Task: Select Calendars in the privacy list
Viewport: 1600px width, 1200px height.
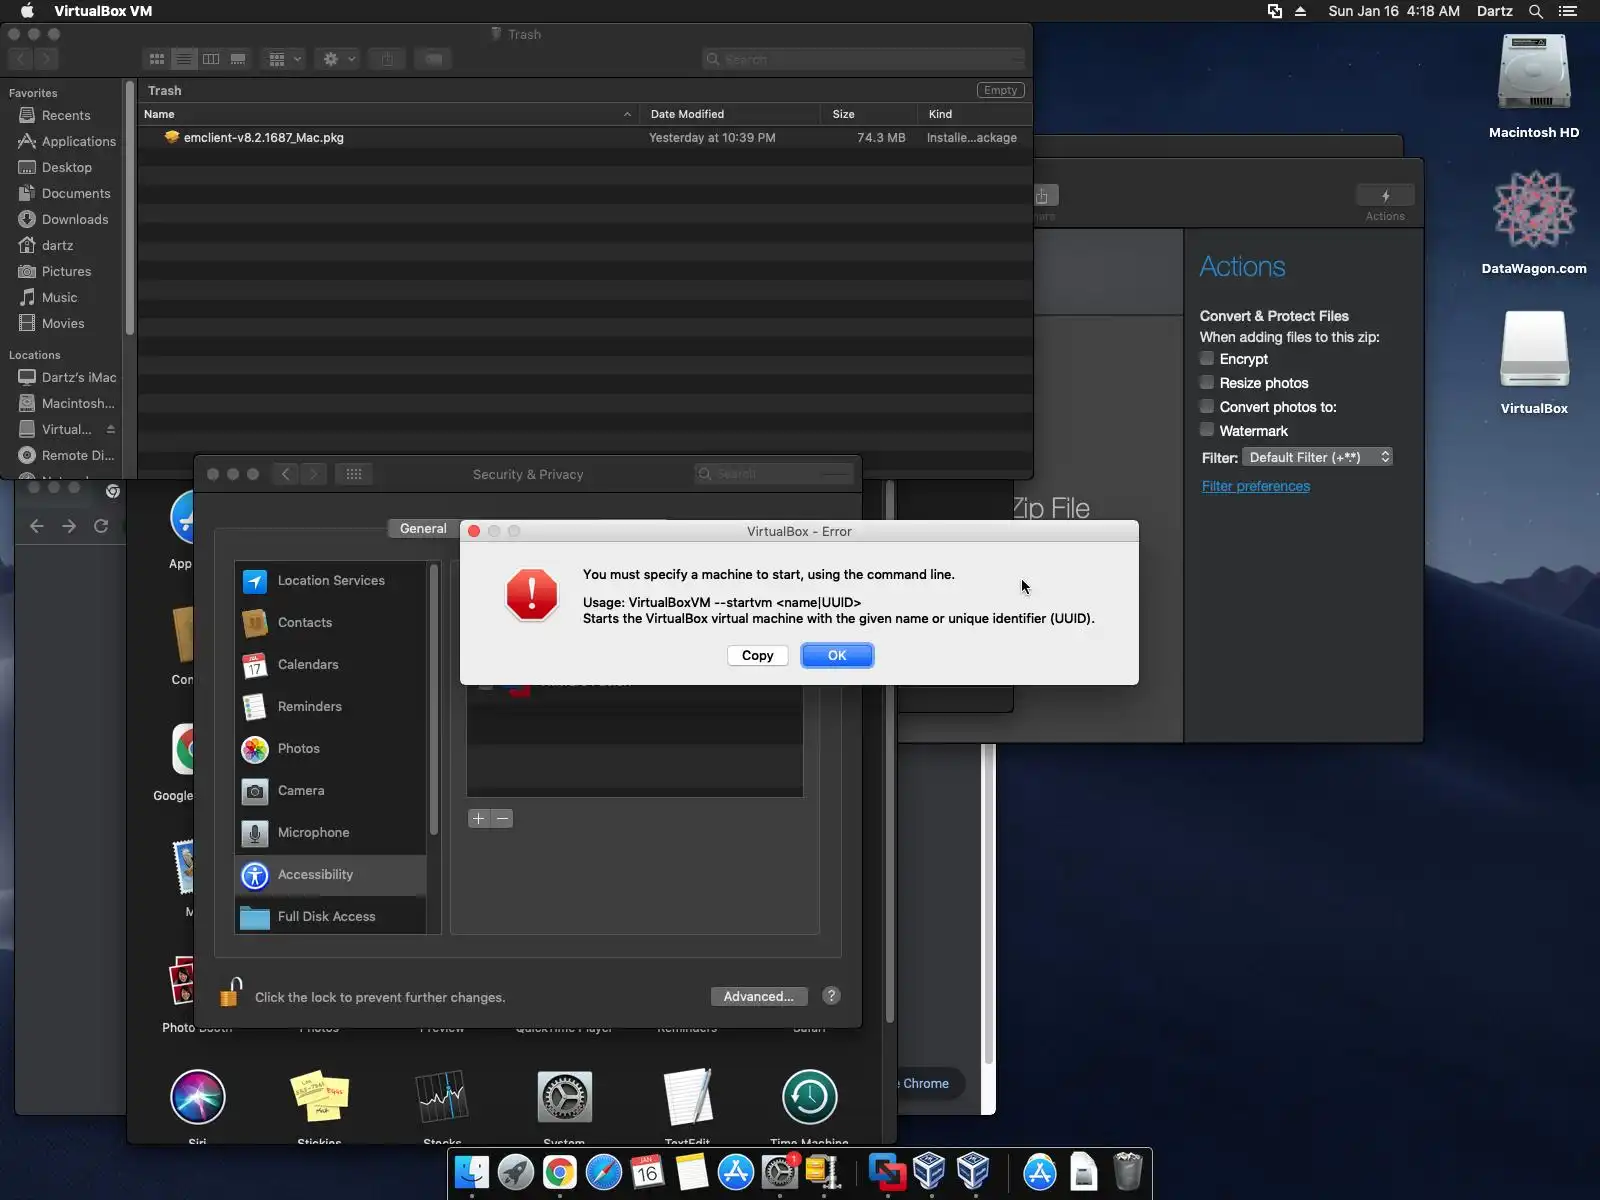Action: [x=331, y=665]
